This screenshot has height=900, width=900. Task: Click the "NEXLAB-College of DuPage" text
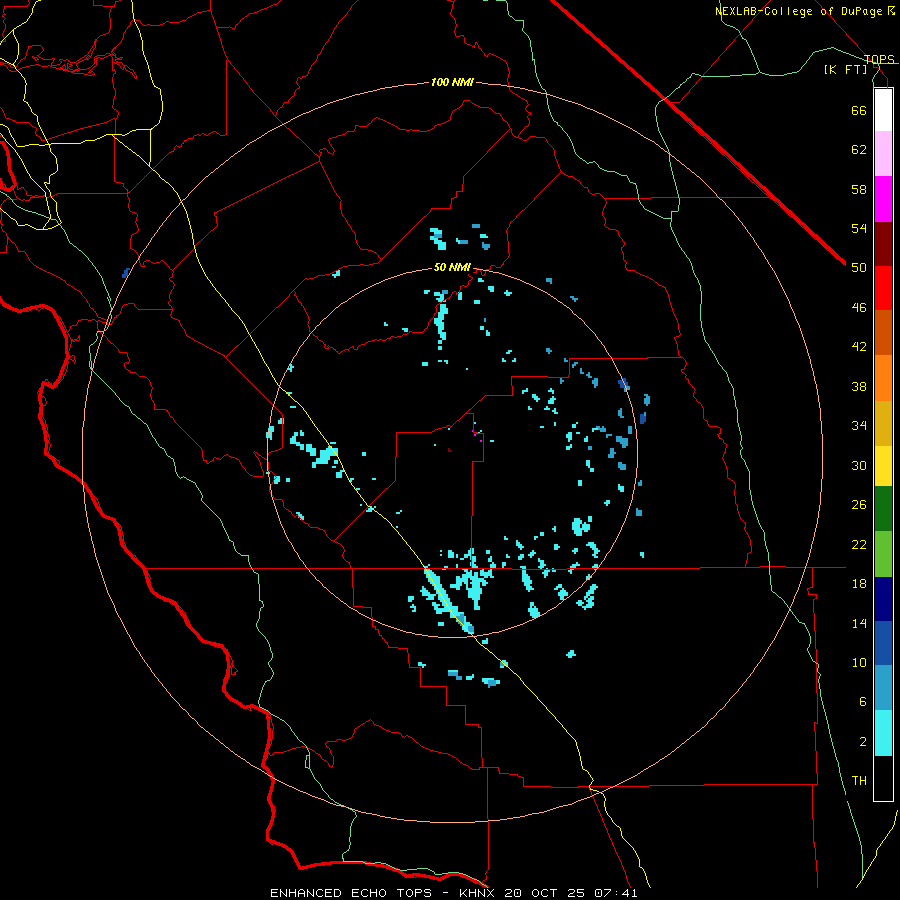click(x=798, y=11)
